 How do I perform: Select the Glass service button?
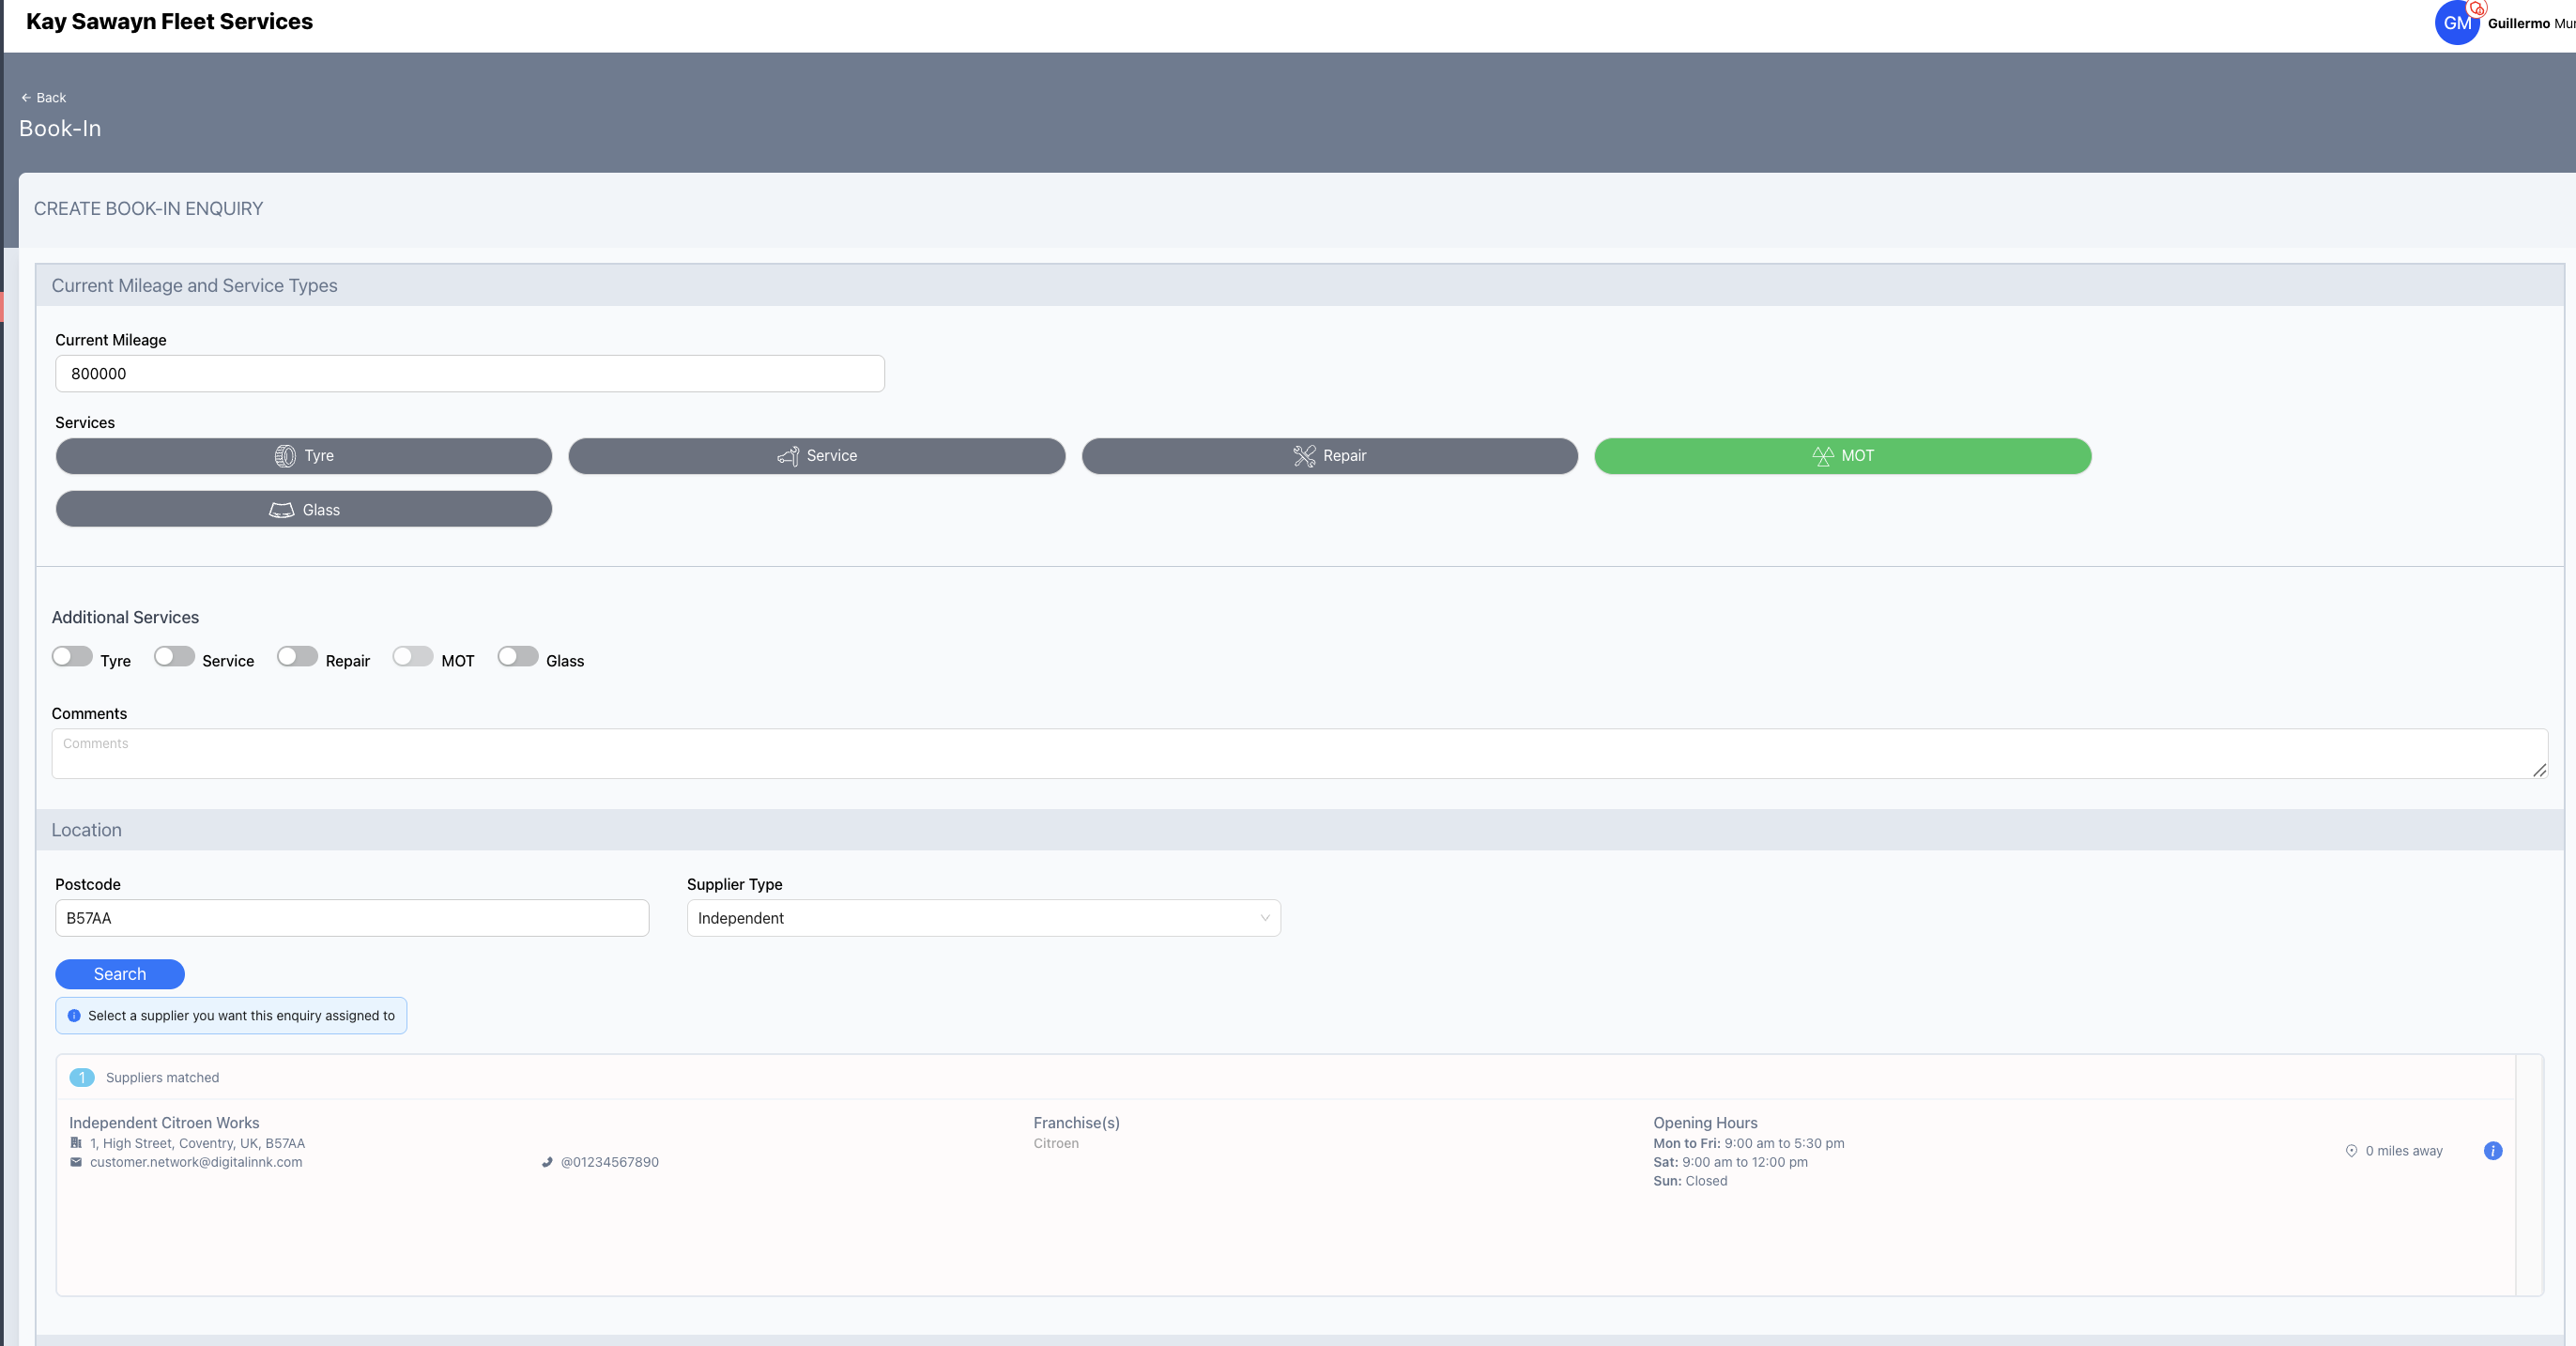coord(304,509)
